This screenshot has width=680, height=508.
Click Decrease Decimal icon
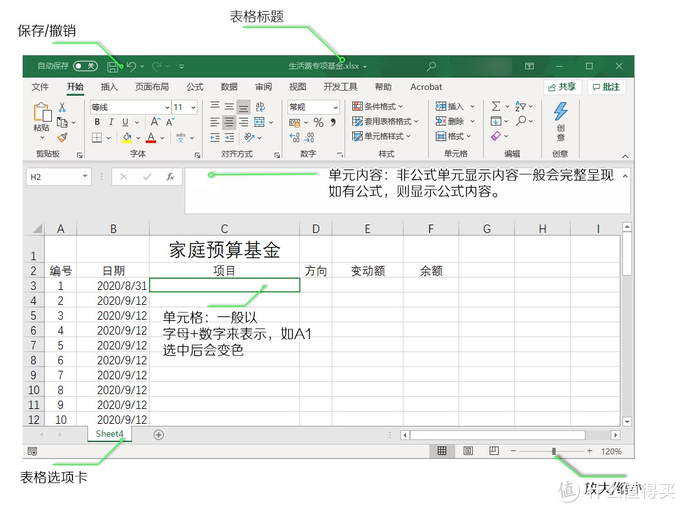pos(309,138)
